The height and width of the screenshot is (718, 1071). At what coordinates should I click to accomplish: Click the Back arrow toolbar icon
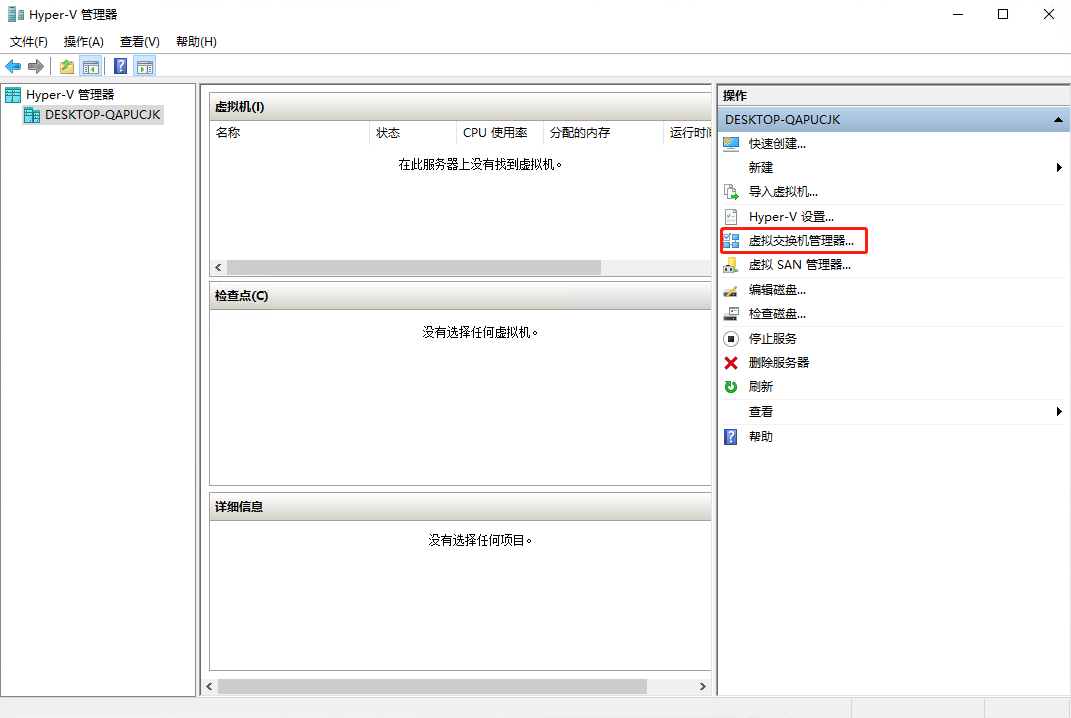[x=13, y=66]
